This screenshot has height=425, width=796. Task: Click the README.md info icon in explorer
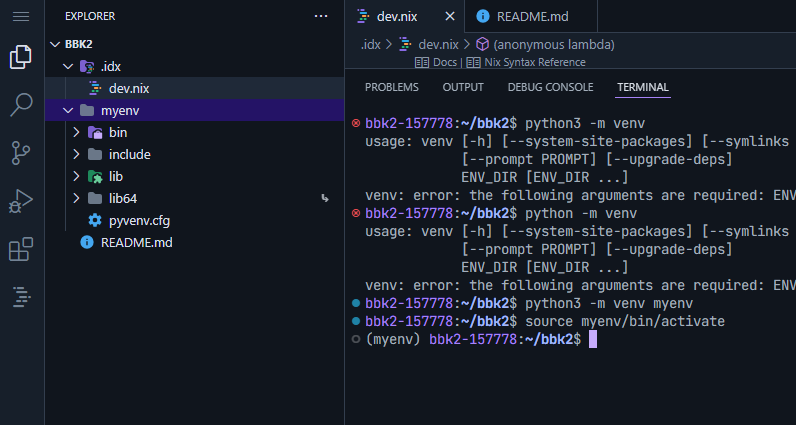point(87,243)
